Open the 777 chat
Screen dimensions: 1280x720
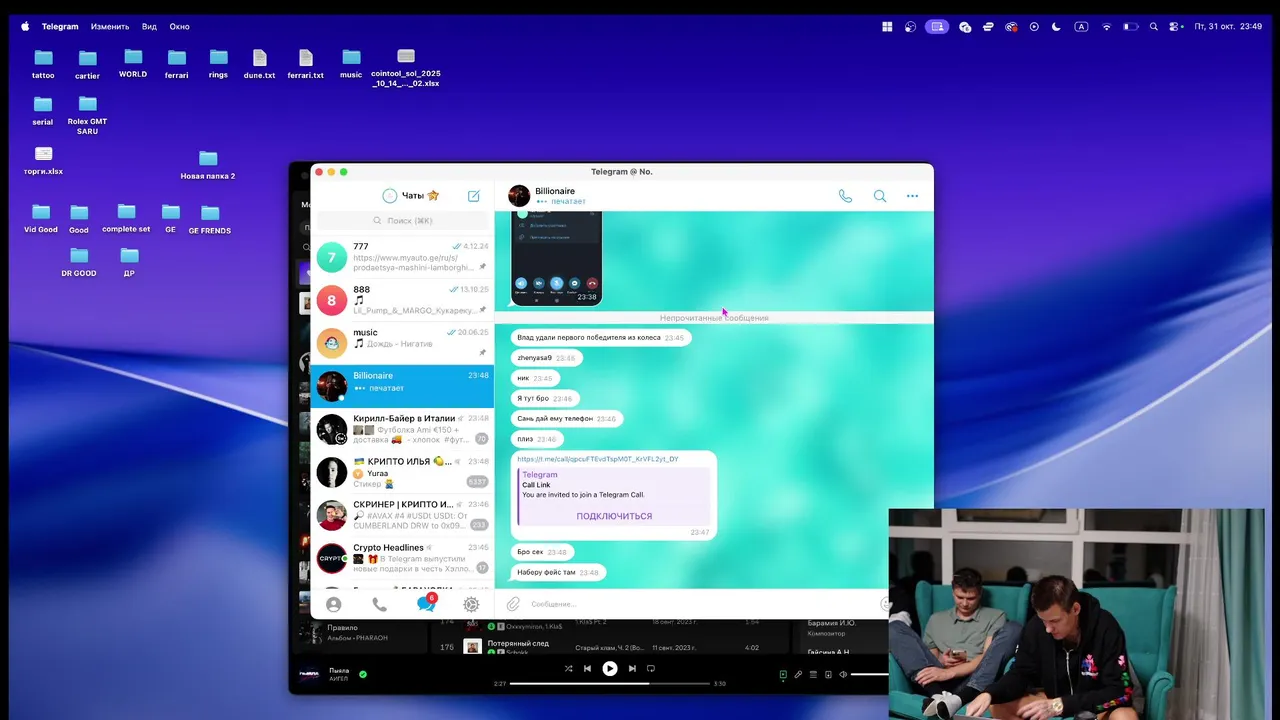click(402, 257)
